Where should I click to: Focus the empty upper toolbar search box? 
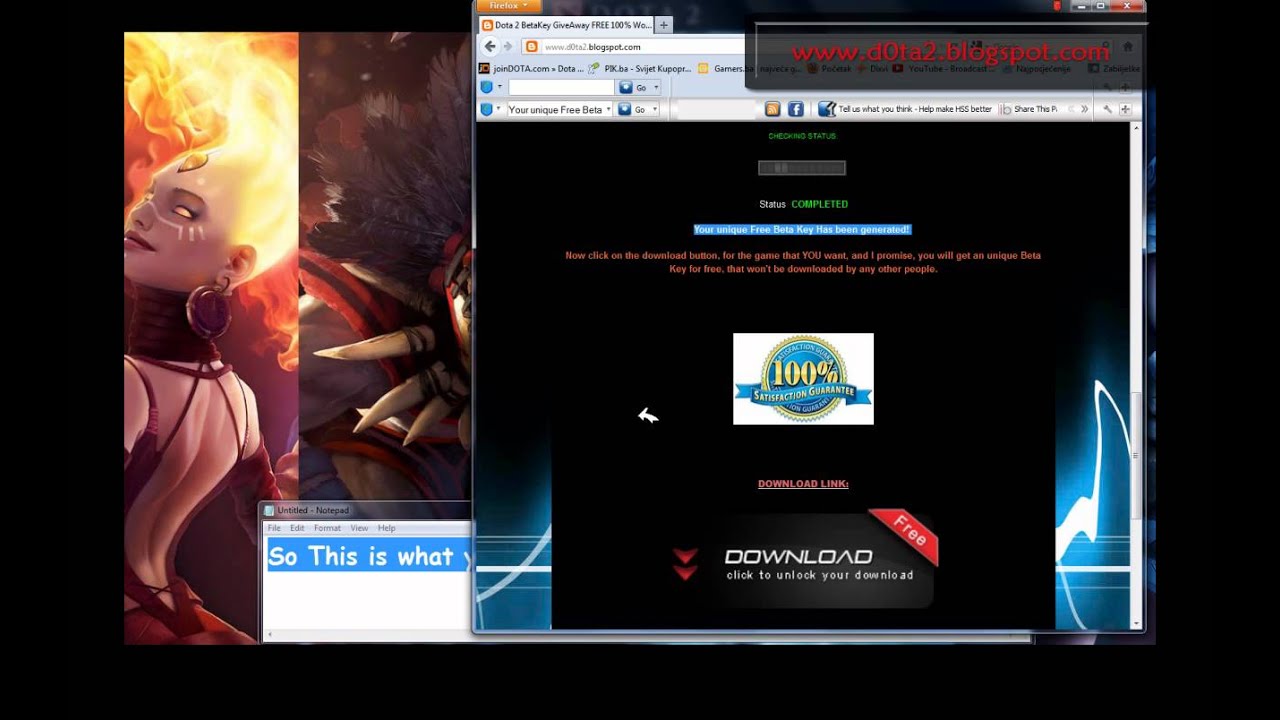click(x=560, y=87)
